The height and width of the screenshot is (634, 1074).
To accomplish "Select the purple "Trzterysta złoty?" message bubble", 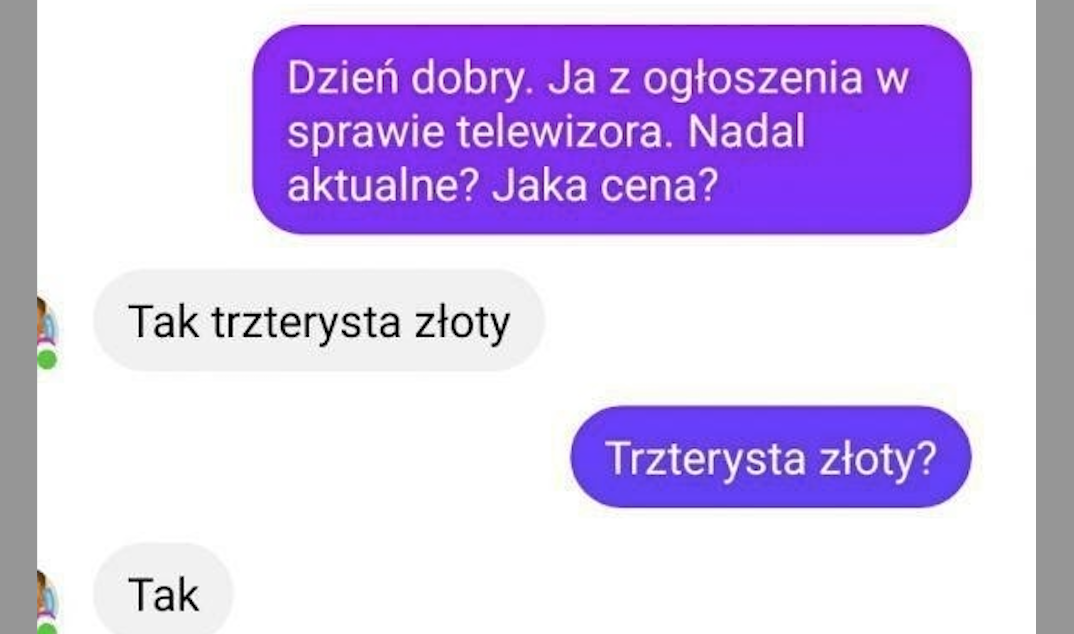I will 771,457.
